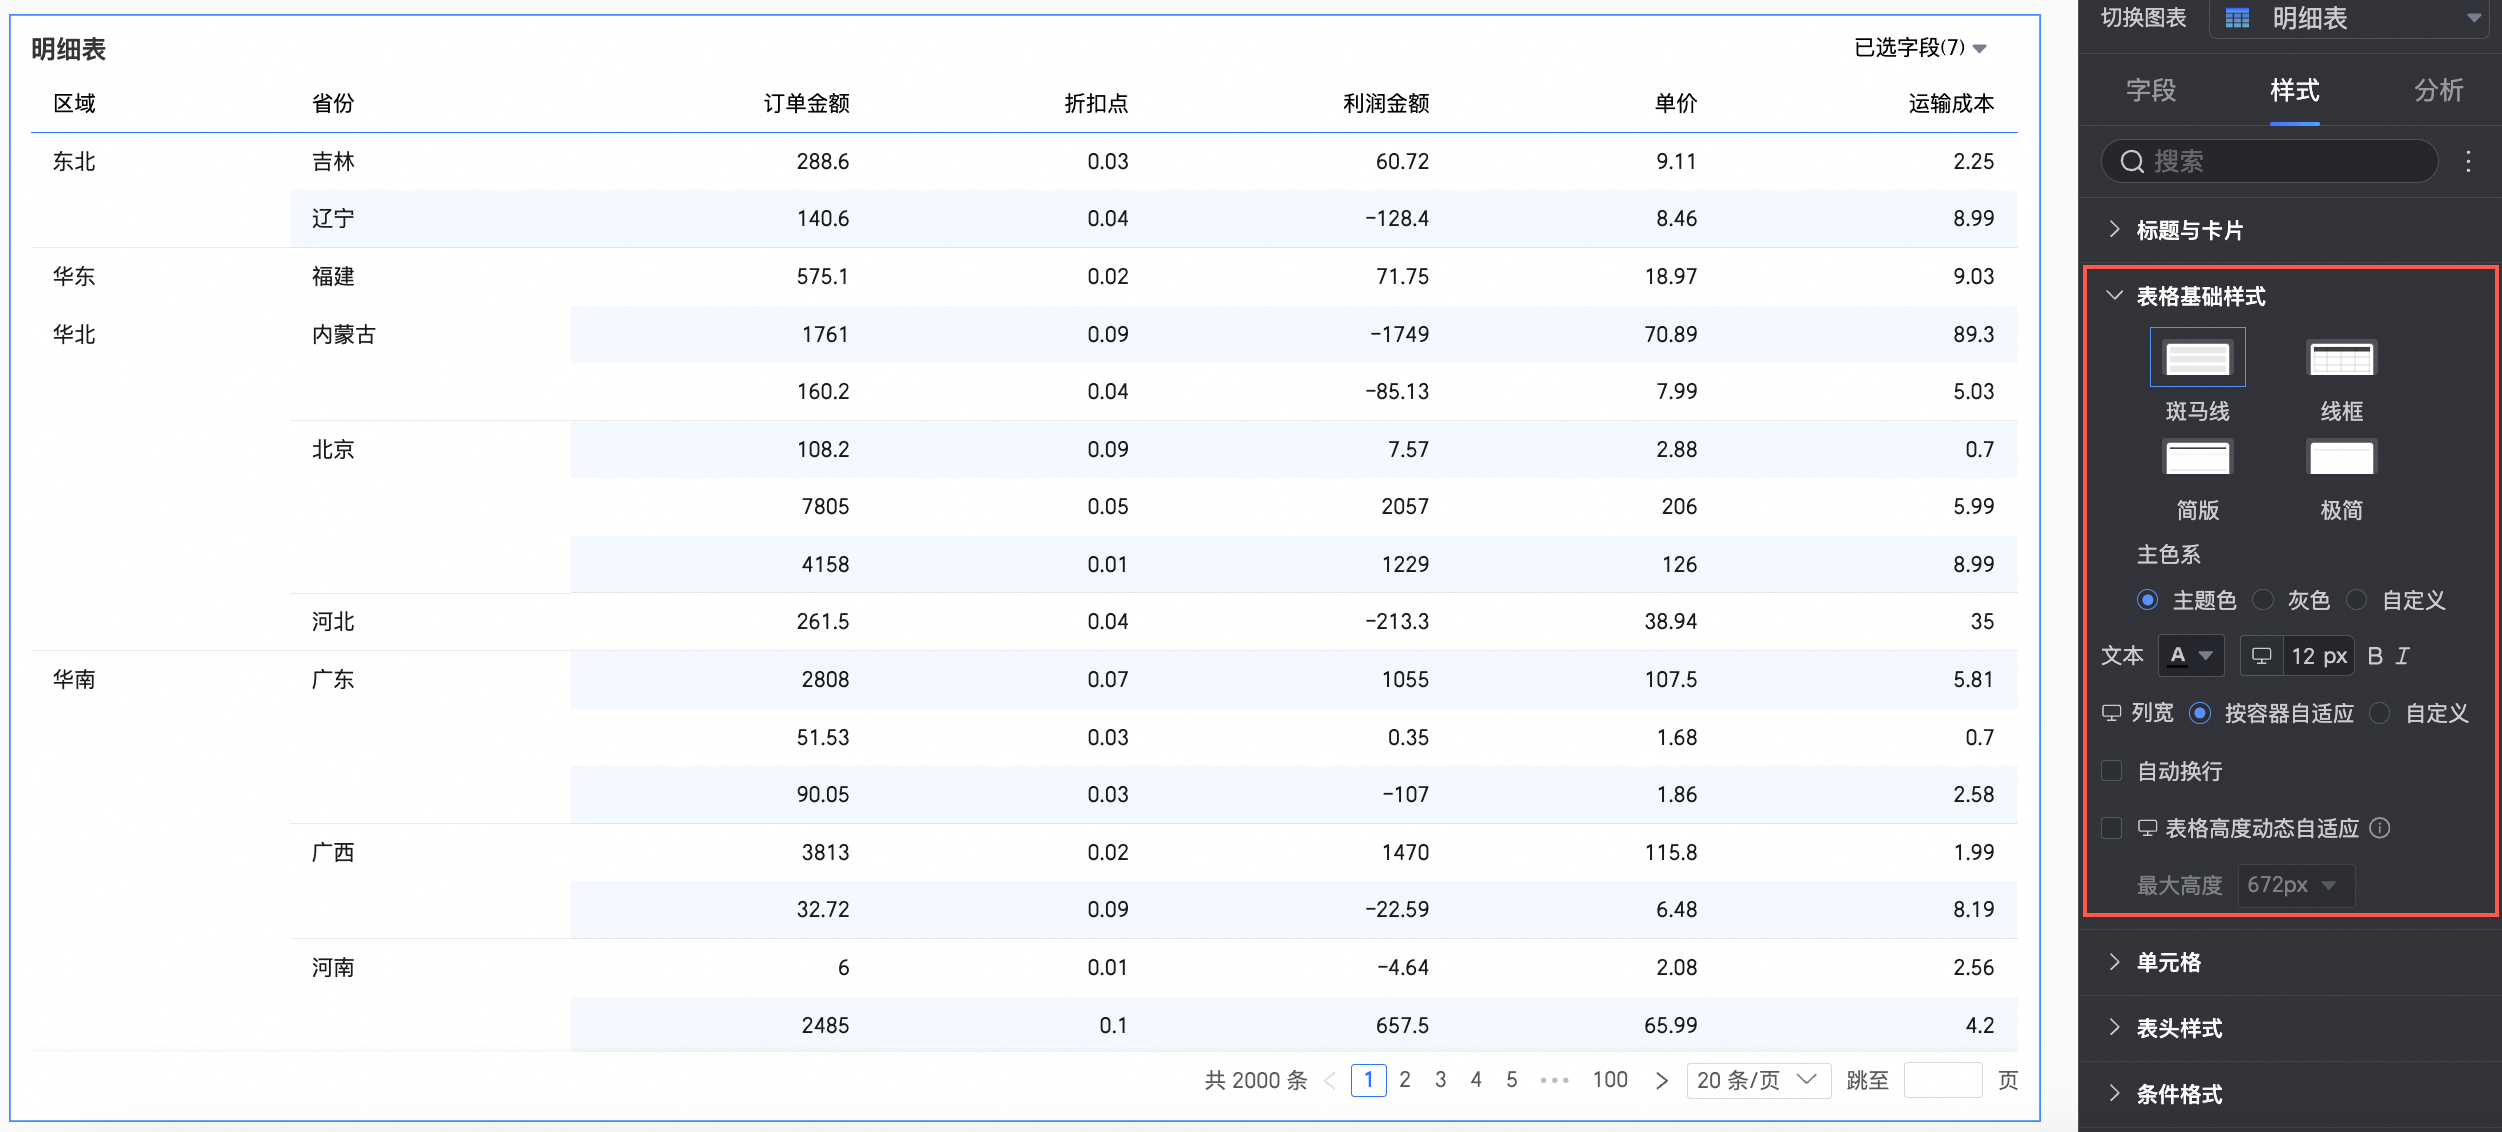This screenshot has height=1132, width=2502.
Task: Open the text color picker
Action: [x=2190, y=656]
